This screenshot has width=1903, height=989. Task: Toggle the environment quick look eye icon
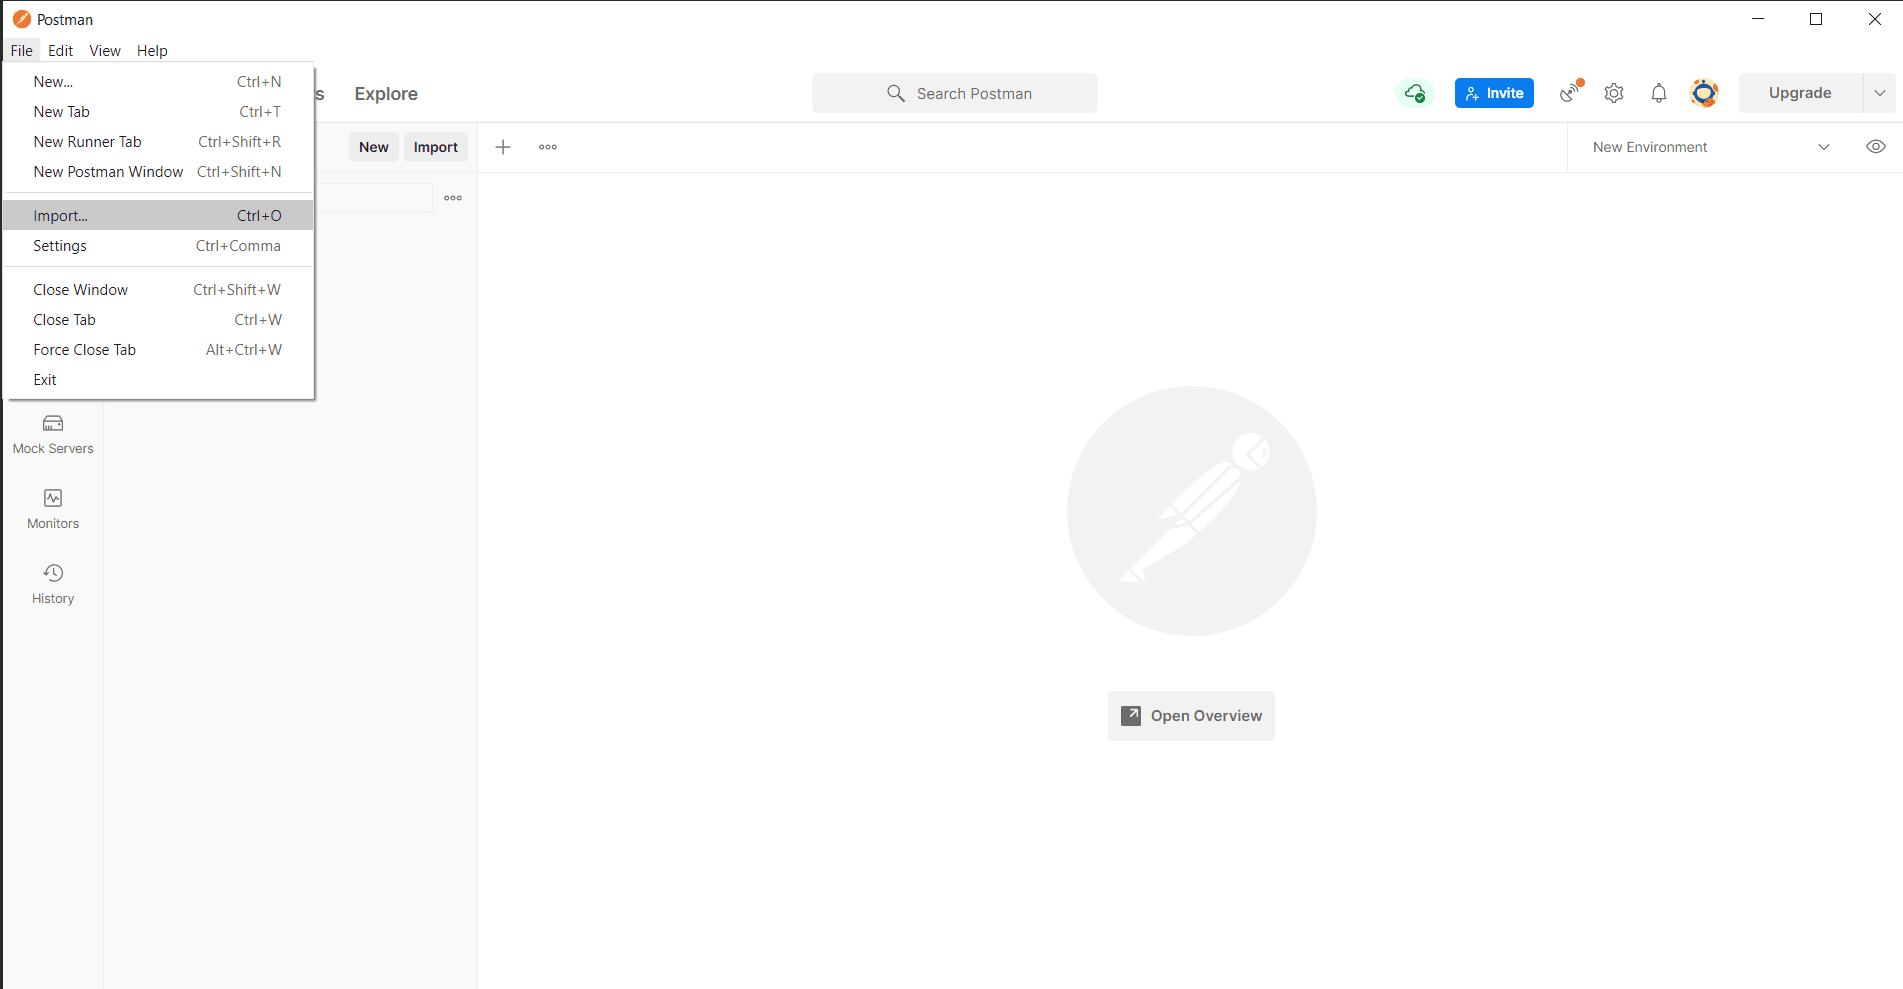(1876, 147)
